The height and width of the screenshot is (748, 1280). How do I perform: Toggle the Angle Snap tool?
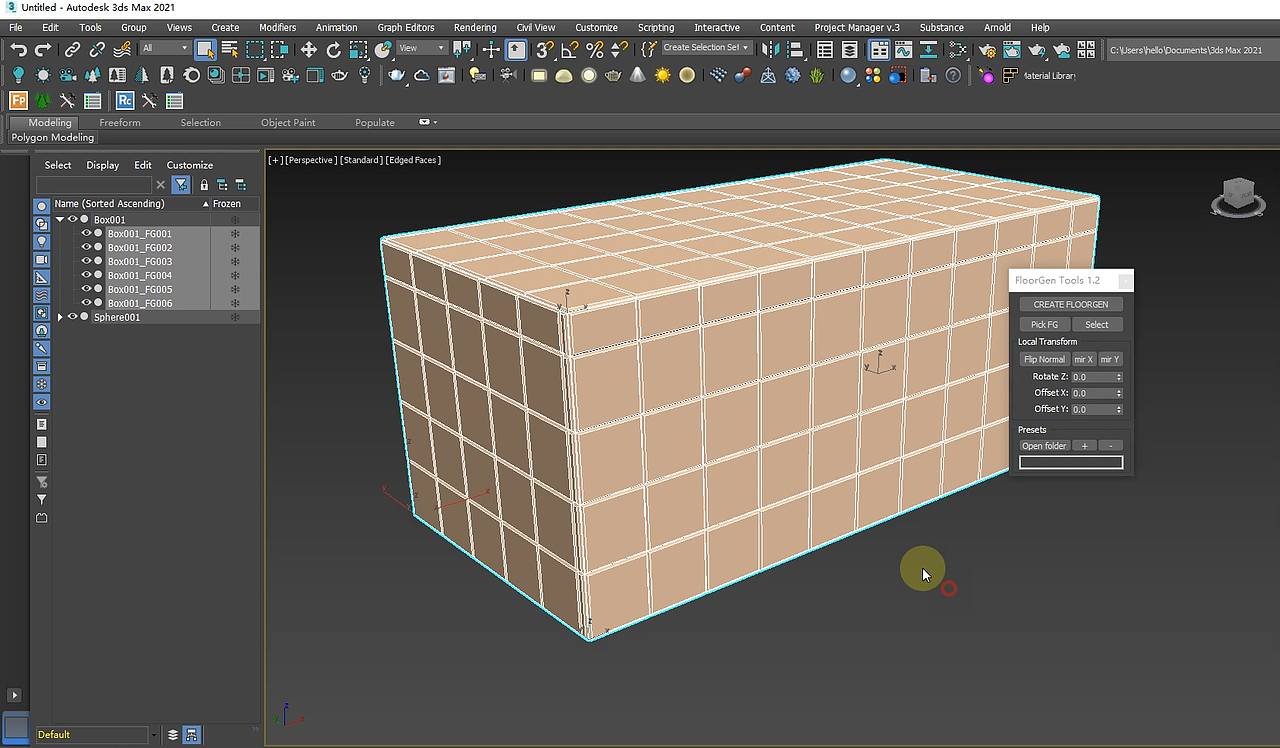(x=570, y=49)
